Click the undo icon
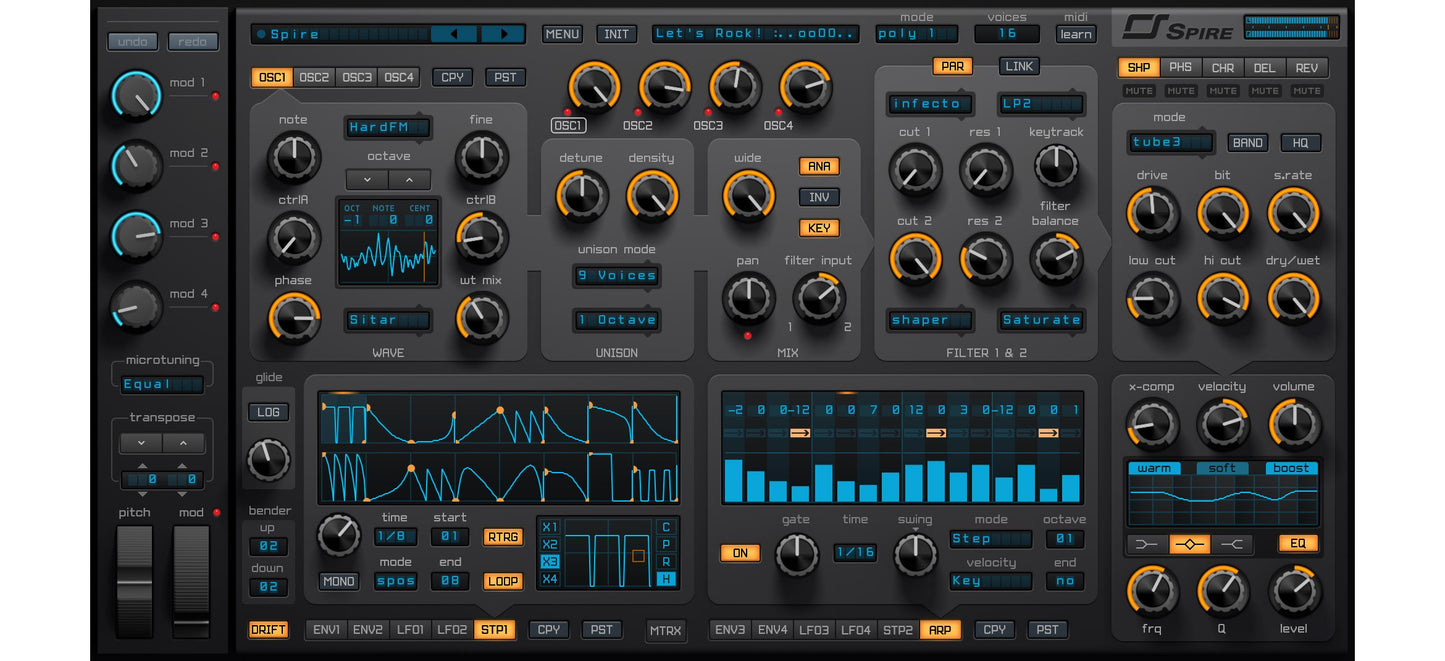Viewport: 1445px width, 661px height. coord(131,41)
